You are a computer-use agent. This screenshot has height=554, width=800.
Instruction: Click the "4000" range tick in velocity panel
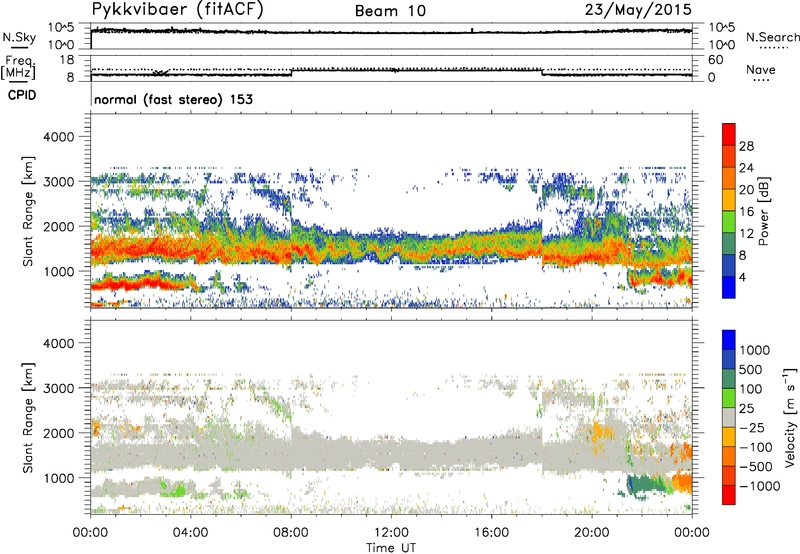[x=58, y=343]
